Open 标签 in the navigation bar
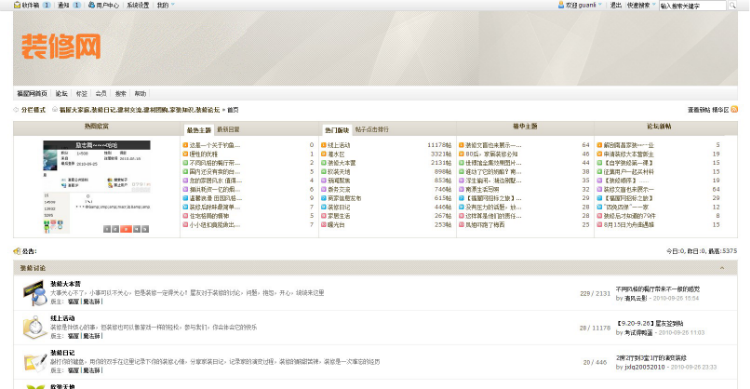 (x=81, y=94)
